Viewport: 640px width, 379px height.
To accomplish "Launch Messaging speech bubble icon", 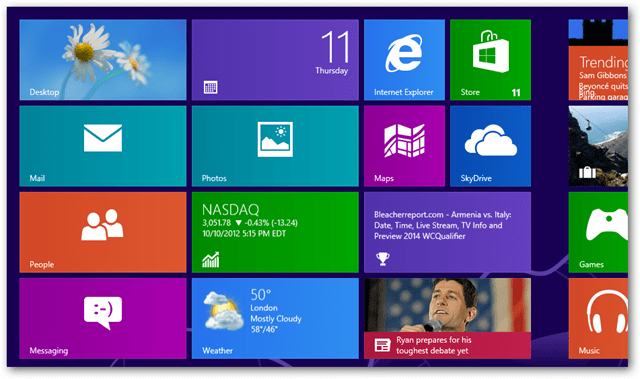I will 103,312.
